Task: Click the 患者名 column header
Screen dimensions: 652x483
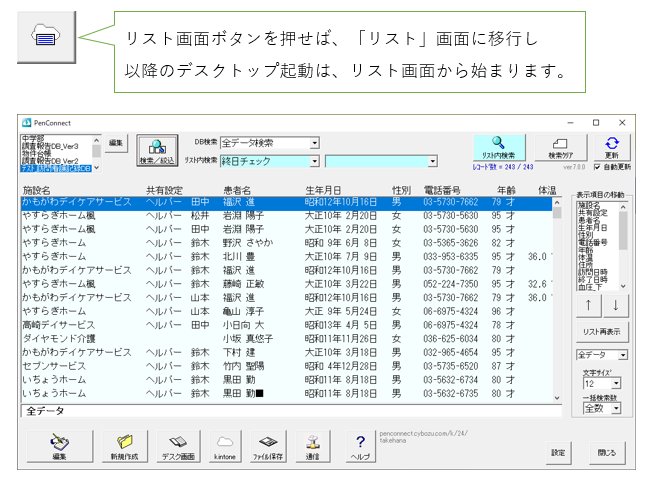Action: click(x=237, y=190)
